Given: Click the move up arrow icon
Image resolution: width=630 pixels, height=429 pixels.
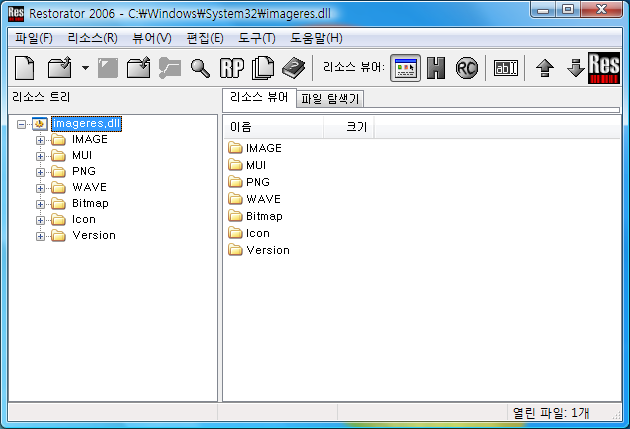Looking at the screenshot, I should pos(545,68).
